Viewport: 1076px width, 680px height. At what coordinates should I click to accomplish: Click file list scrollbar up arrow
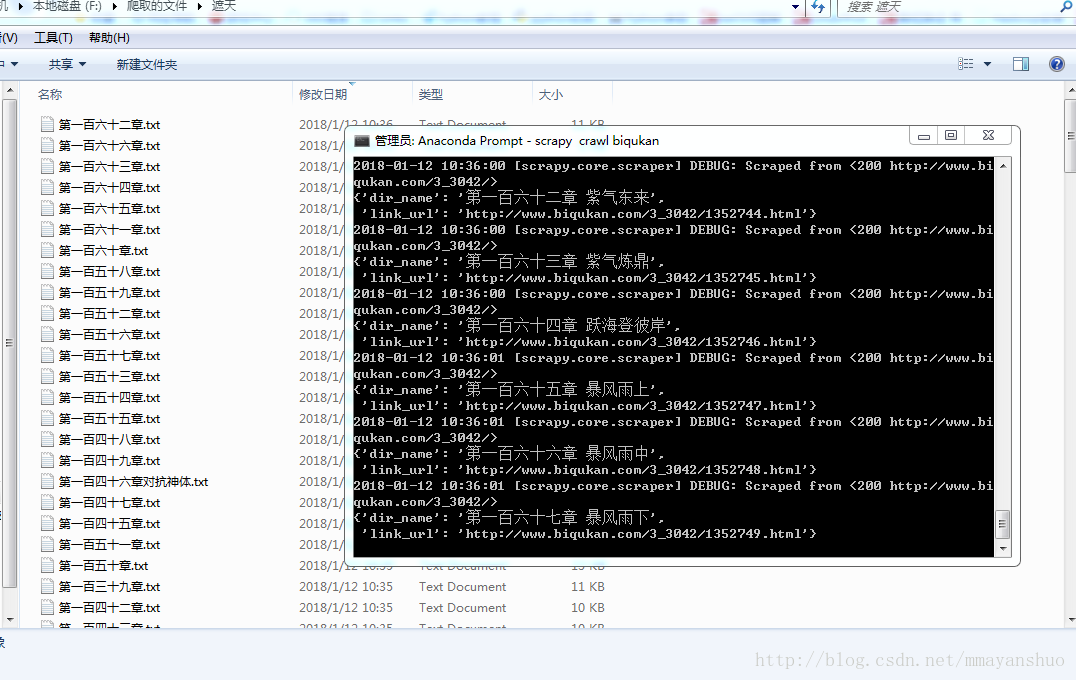tap(1071, 90)
